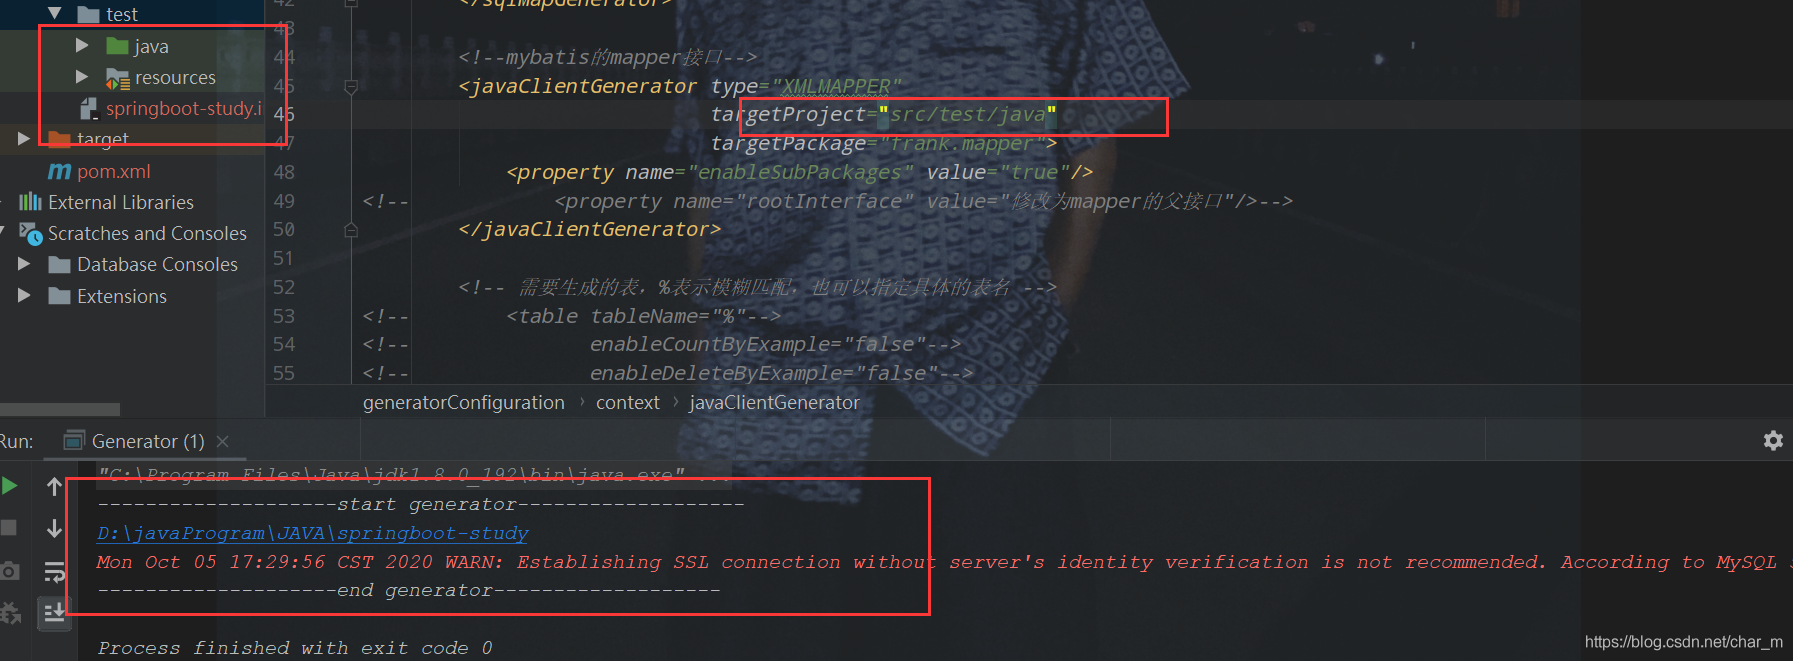Toggle soft-wrap in Run console
This screenshot has height=661, width=1793.
pyautogui.click(x=54, y=572)
